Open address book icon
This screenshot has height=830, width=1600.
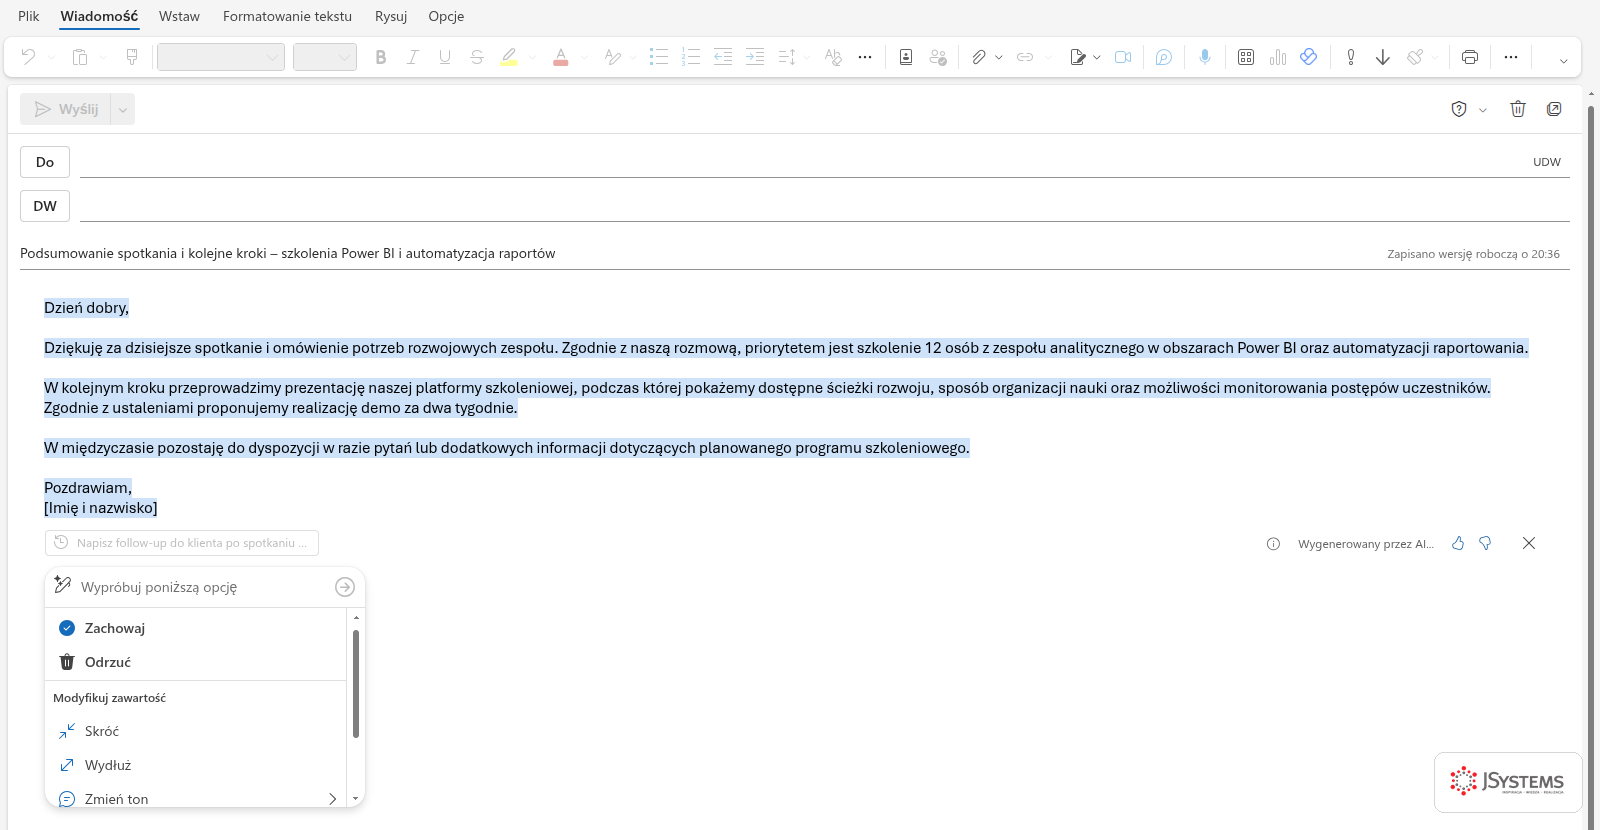click(906, 57)
